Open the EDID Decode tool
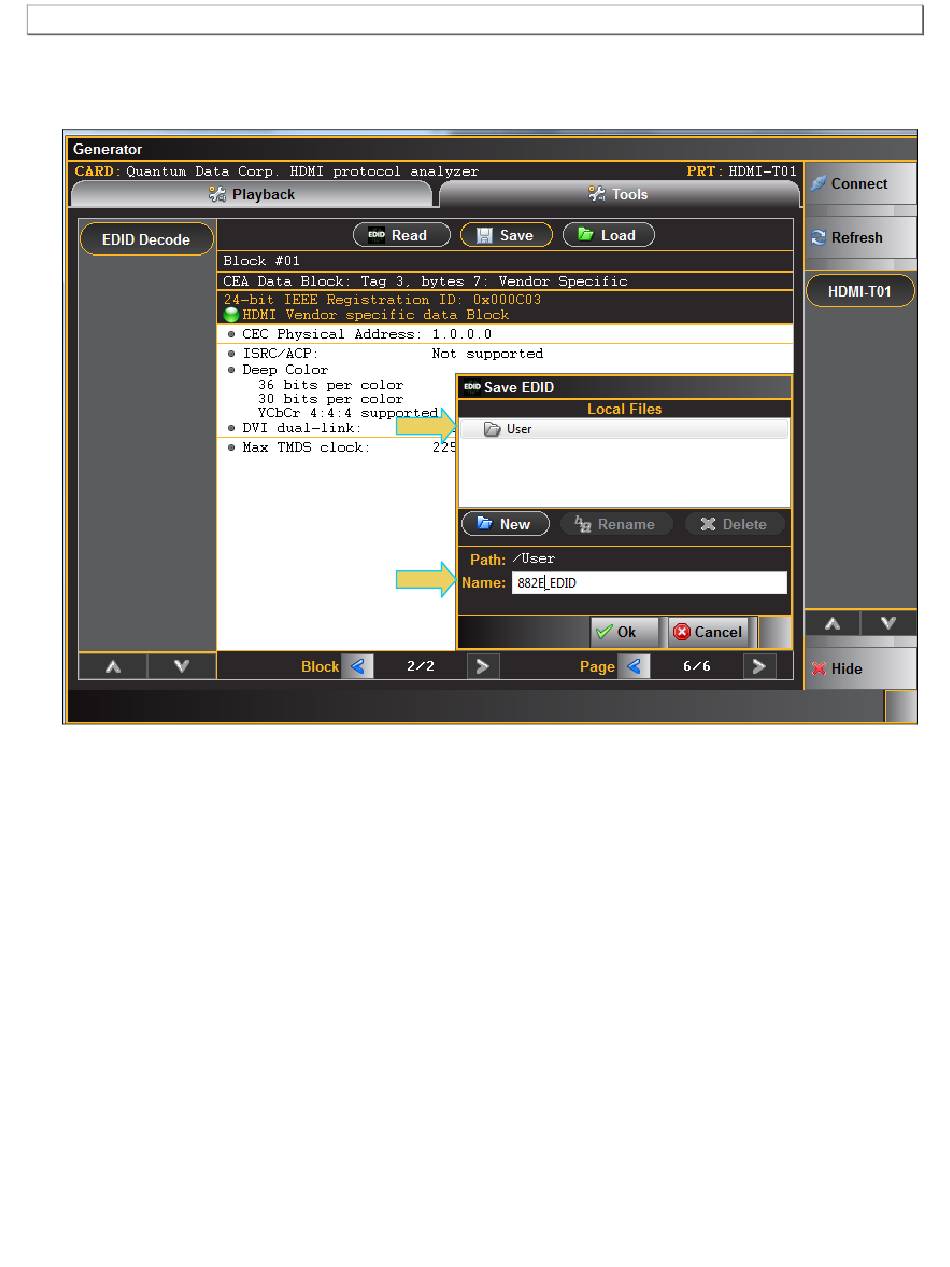 147,240
